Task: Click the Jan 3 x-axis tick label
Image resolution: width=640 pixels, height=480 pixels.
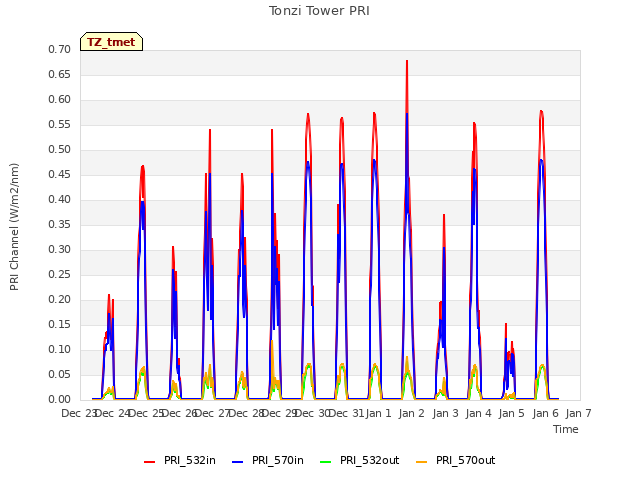Action: 445,413
